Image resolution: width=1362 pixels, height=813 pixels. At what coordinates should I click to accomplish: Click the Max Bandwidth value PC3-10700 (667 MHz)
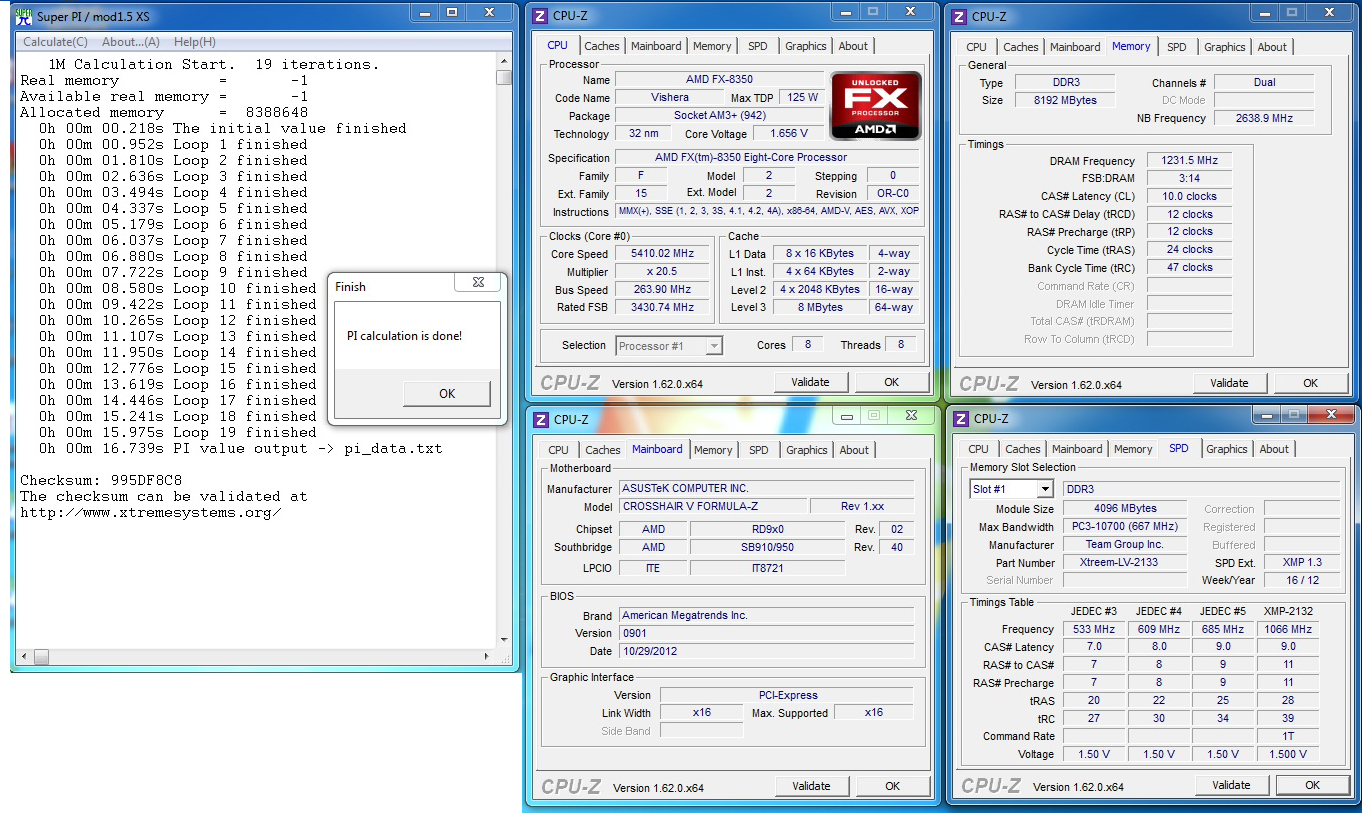pos(1125,527)
